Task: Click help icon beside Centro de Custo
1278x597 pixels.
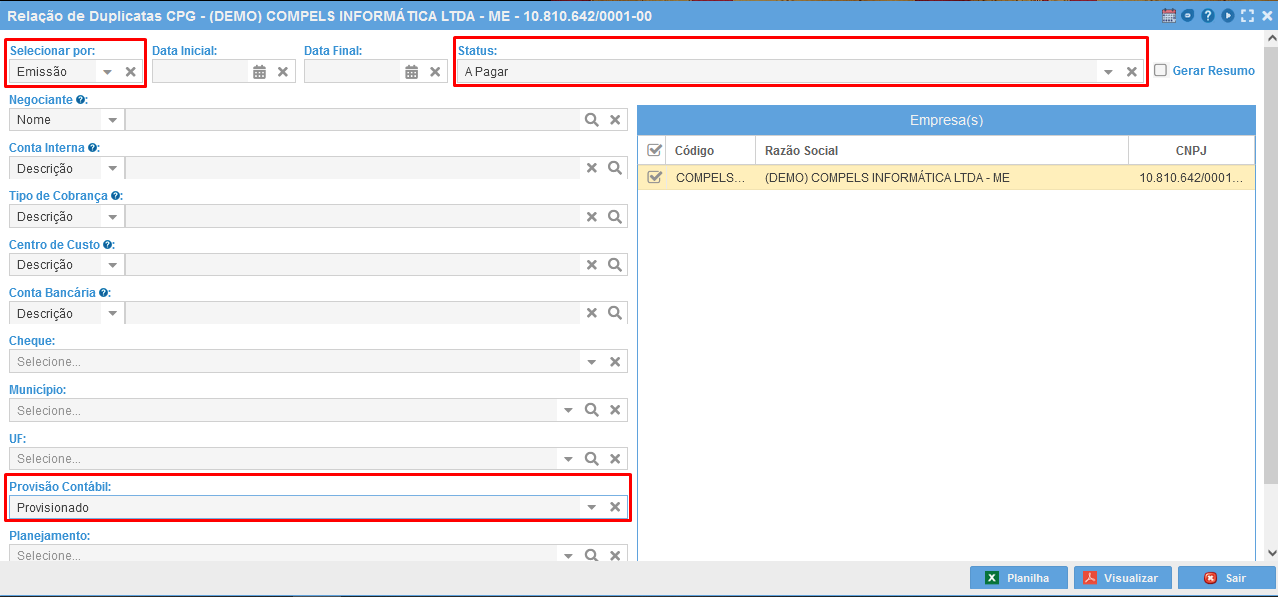Action: pyautogui.click(x=107, y=244)
